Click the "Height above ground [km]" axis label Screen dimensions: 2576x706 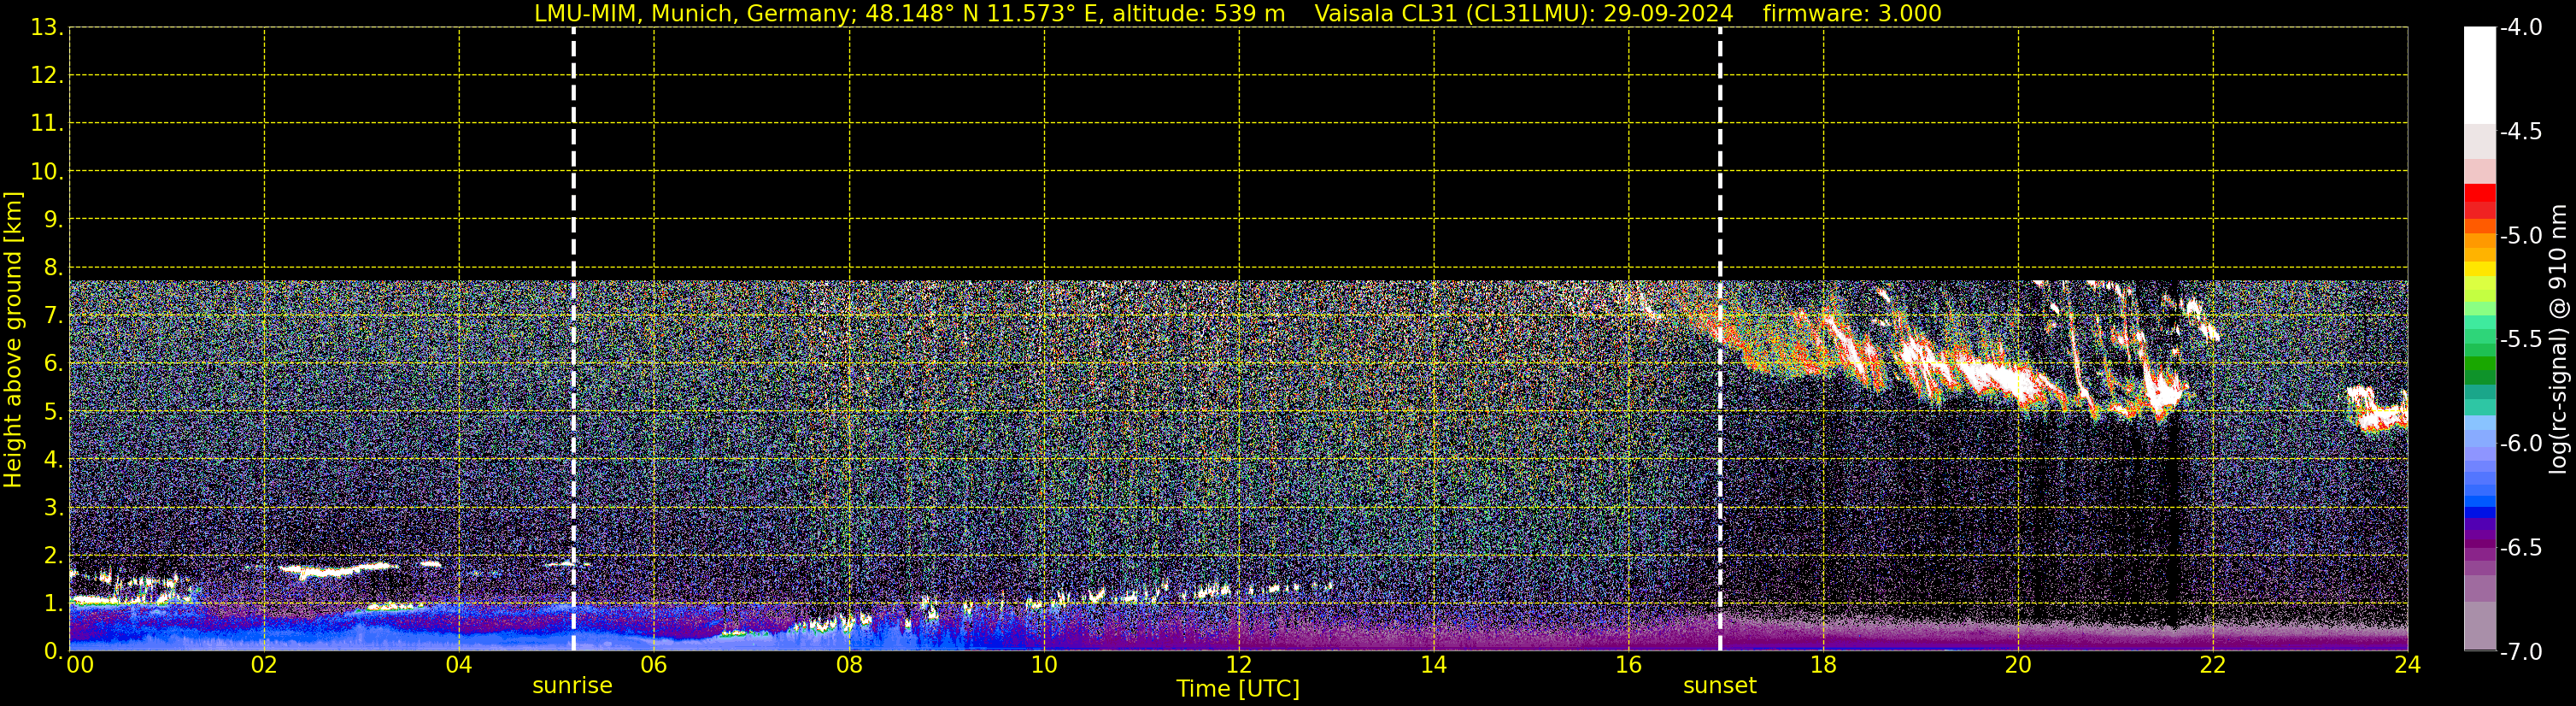tap(13, 340)
